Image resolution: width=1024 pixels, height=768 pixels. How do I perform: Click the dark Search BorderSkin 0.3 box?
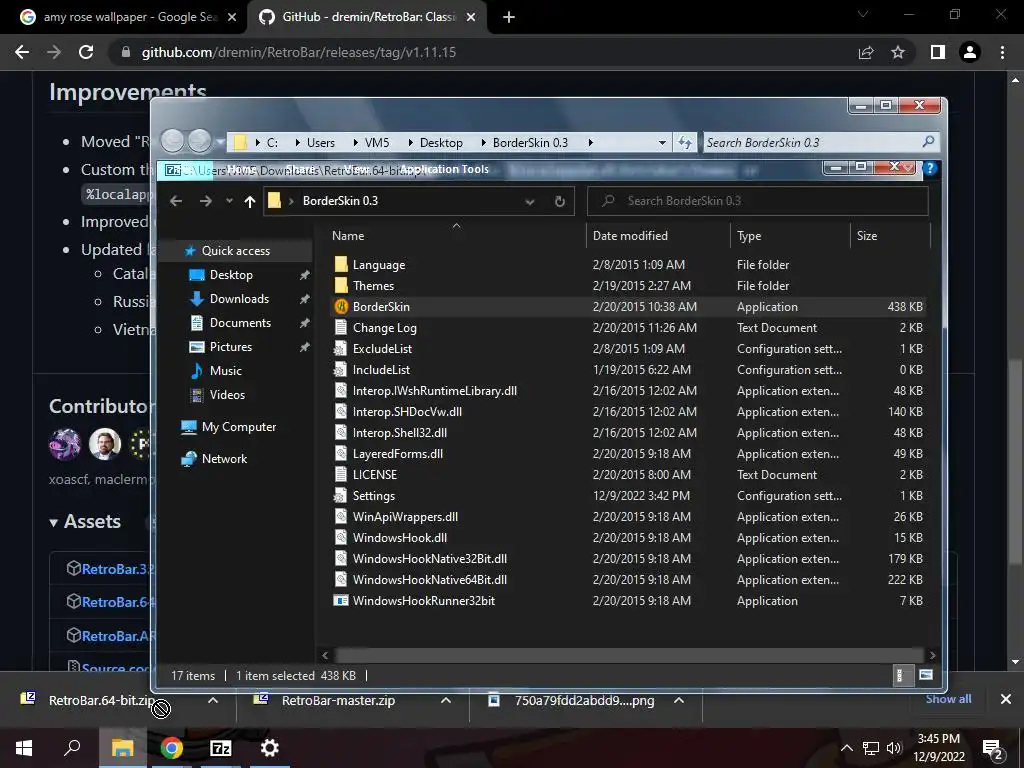(758, 201)
